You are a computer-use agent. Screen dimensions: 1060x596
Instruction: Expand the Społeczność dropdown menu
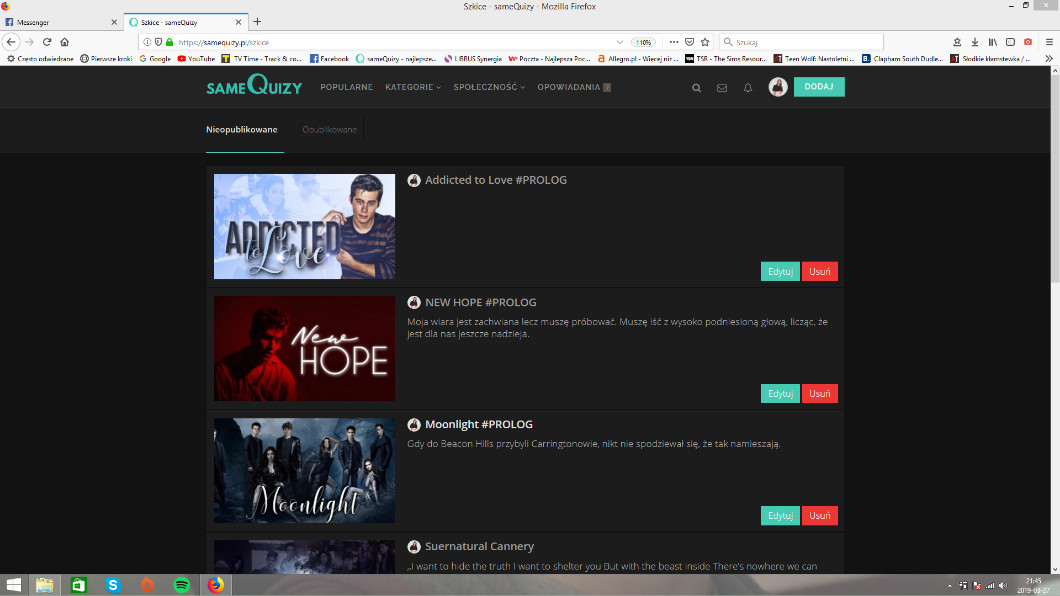489,87
